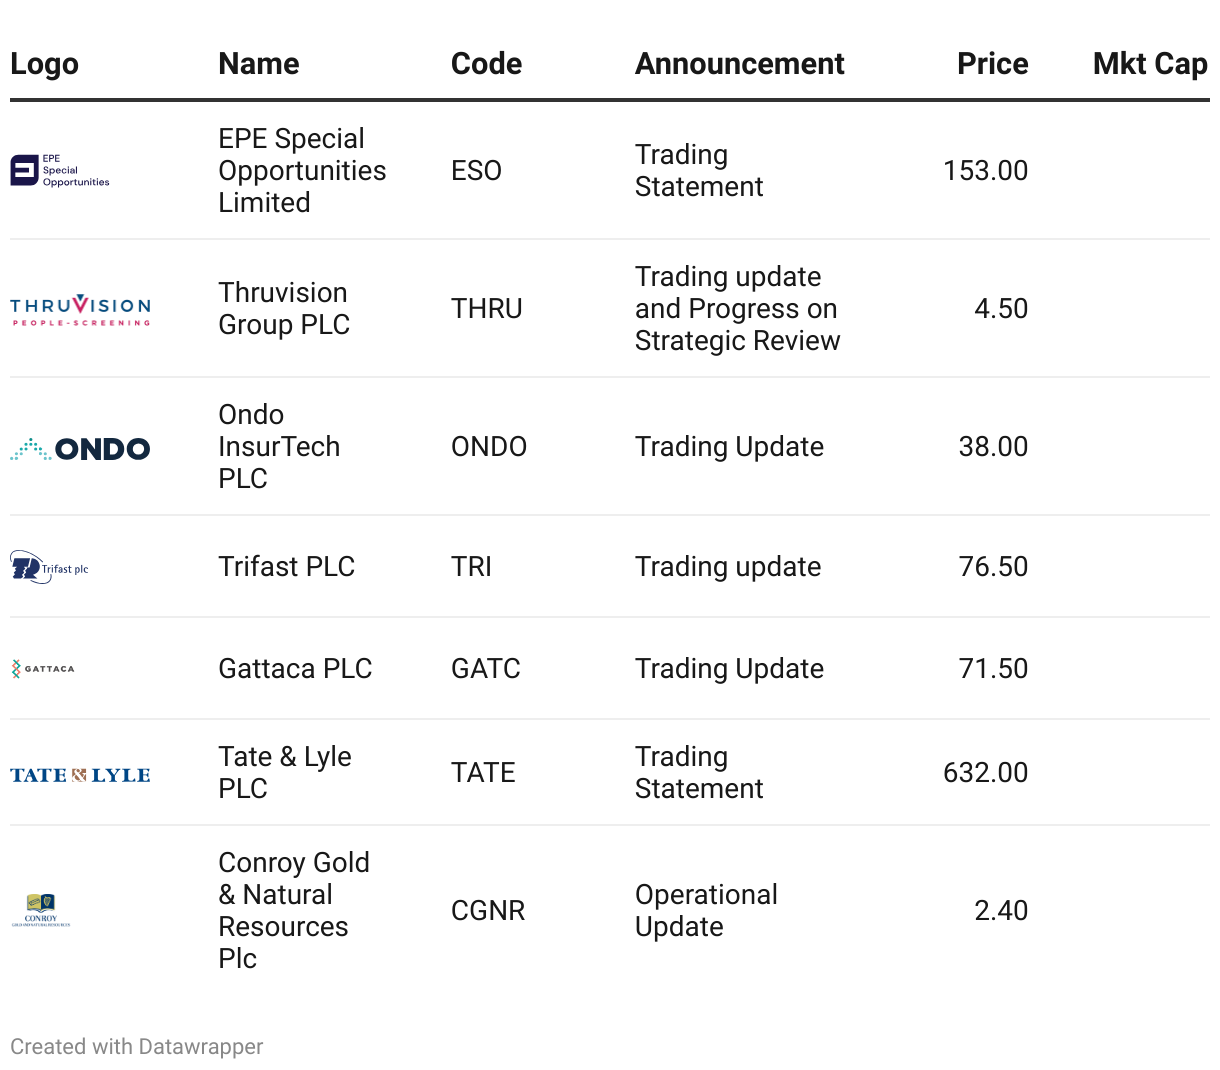The width and height of the screenshot is (1220, 1070).
Task: Select the Announcement column header
Action: [x=739, y=64]
